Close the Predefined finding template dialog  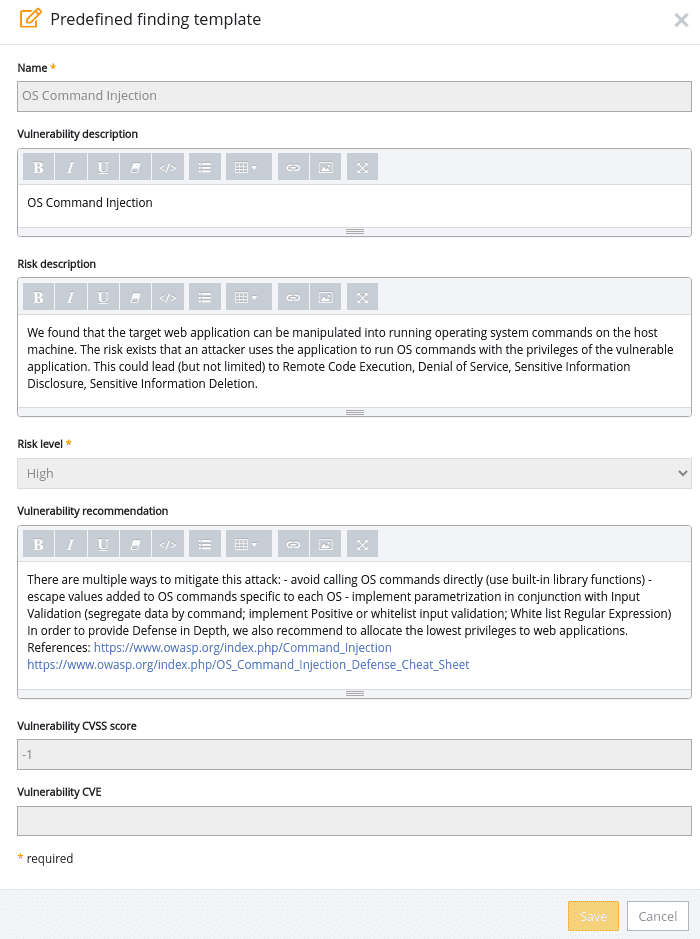click(680, 18)
